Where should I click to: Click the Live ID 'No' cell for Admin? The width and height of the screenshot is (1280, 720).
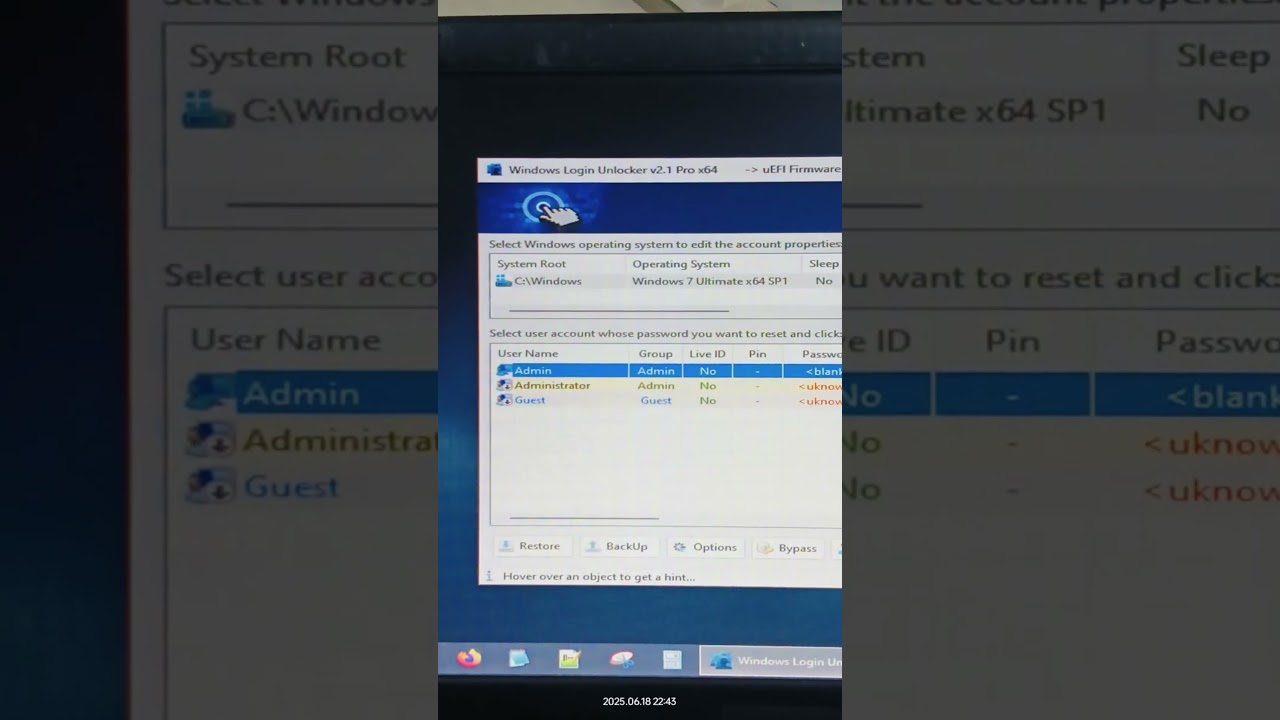(708, 371)
